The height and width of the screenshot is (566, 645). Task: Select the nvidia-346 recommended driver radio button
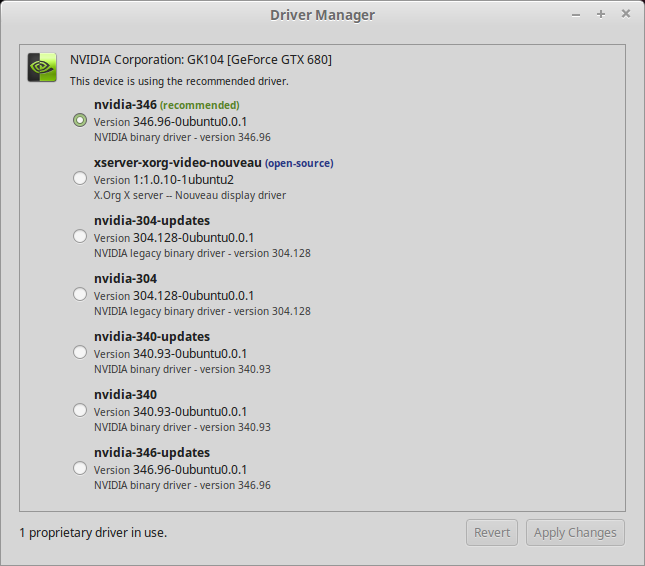click(x=80, y=120)
